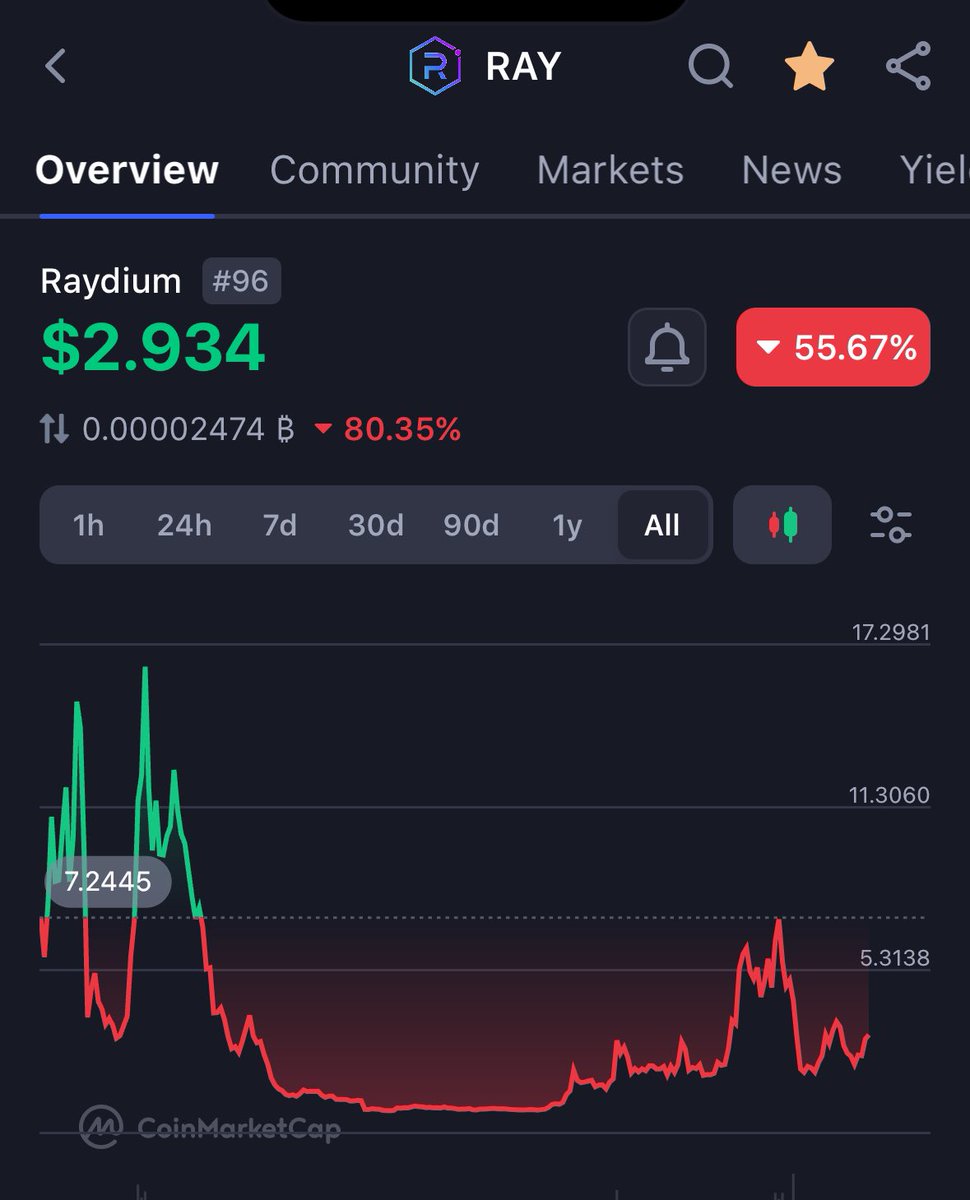Open the News tab
Viewport: 970px width, 1200px height.
(791, 170)
